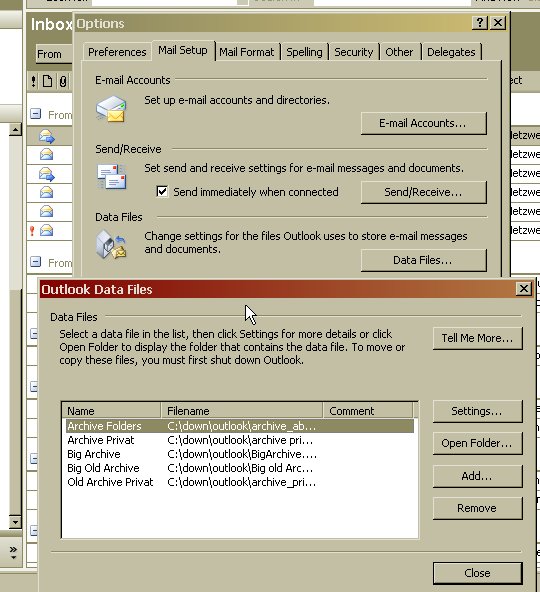Click filename C:\down\outlook\BigArchive....
The height and width of the screenshot is (592, 540).
242,454
